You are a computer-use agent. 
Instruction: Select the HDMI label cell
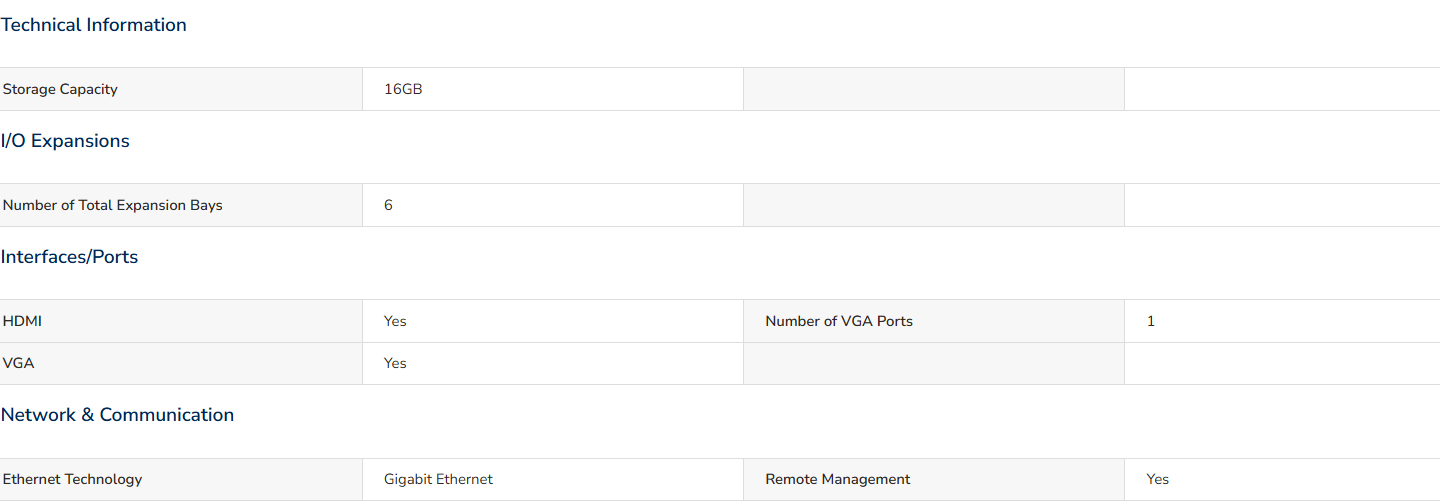pos(181,321)
